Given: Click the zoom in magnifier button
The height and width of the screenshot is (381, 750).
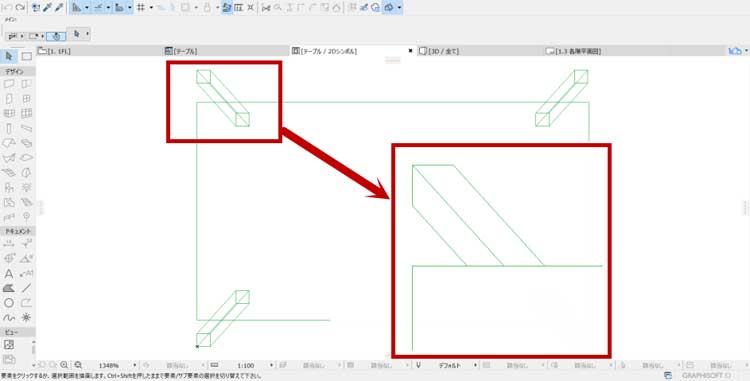Looking at the screenshot, I should (x=64, y=365).
